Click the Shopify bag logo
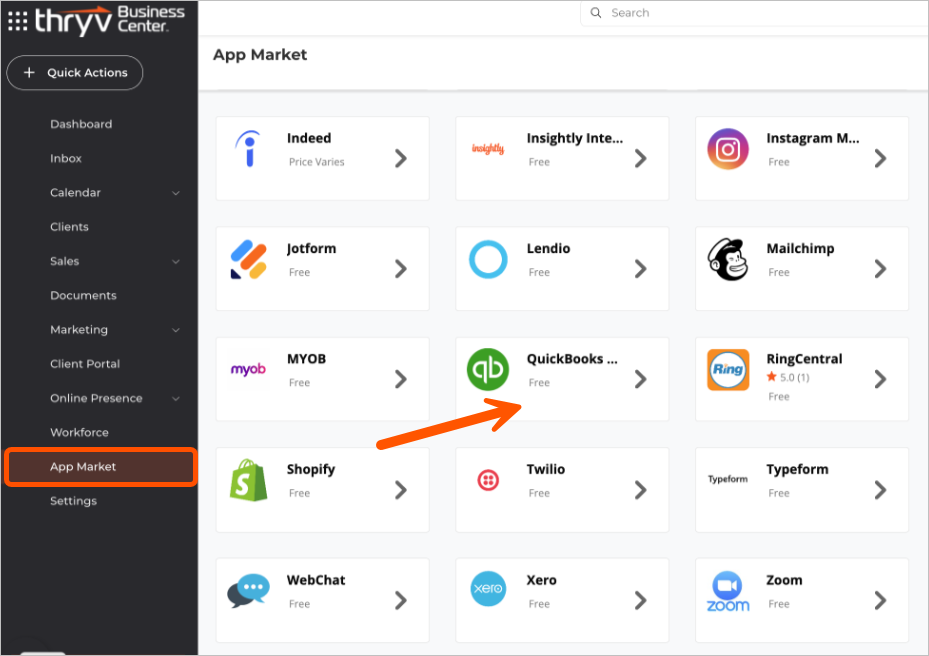 pyautogui.click(x=249, y=480)
